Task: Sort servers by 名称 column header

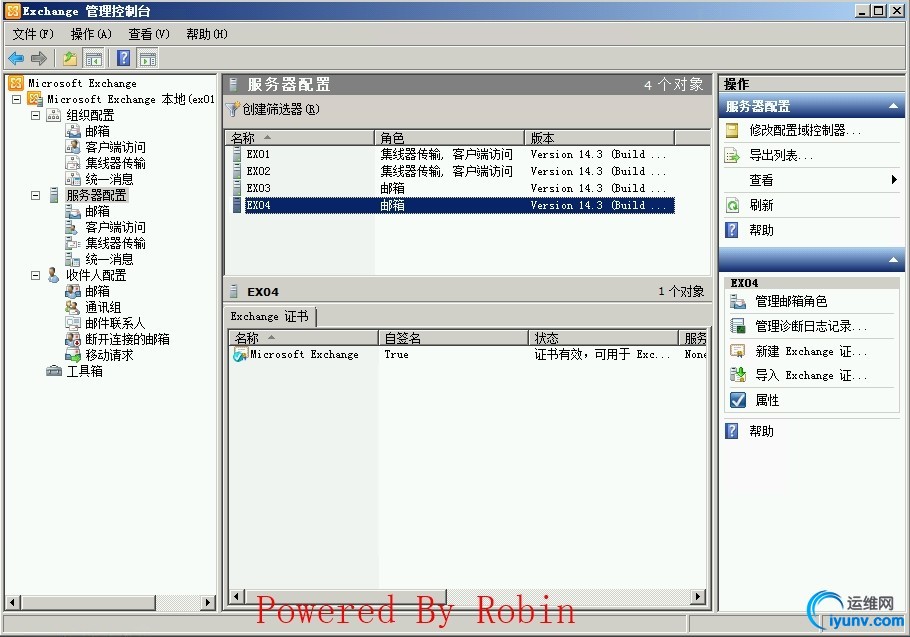Action: pos(299,137)
